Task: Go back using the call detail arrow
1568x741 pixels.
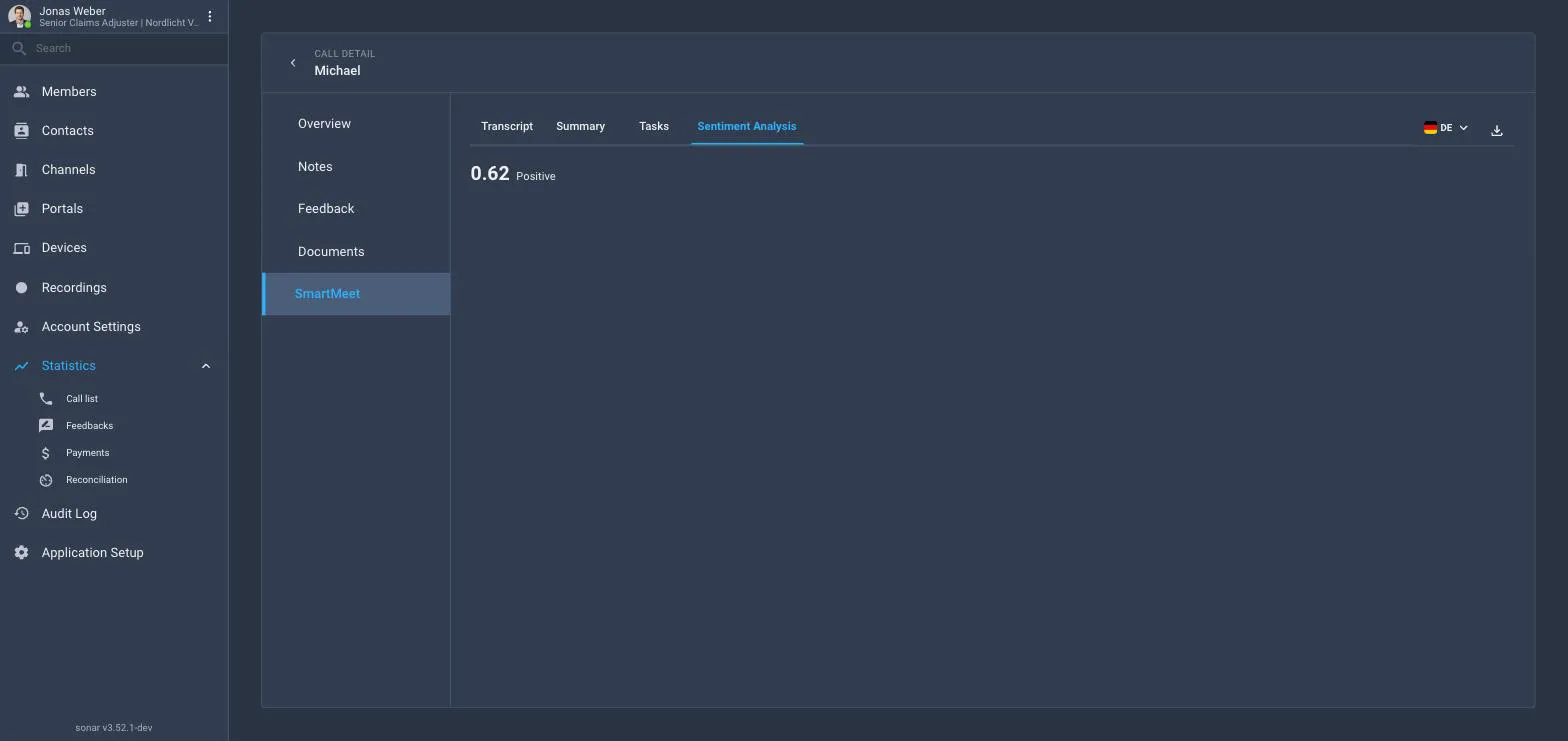Action: (293, 63)
